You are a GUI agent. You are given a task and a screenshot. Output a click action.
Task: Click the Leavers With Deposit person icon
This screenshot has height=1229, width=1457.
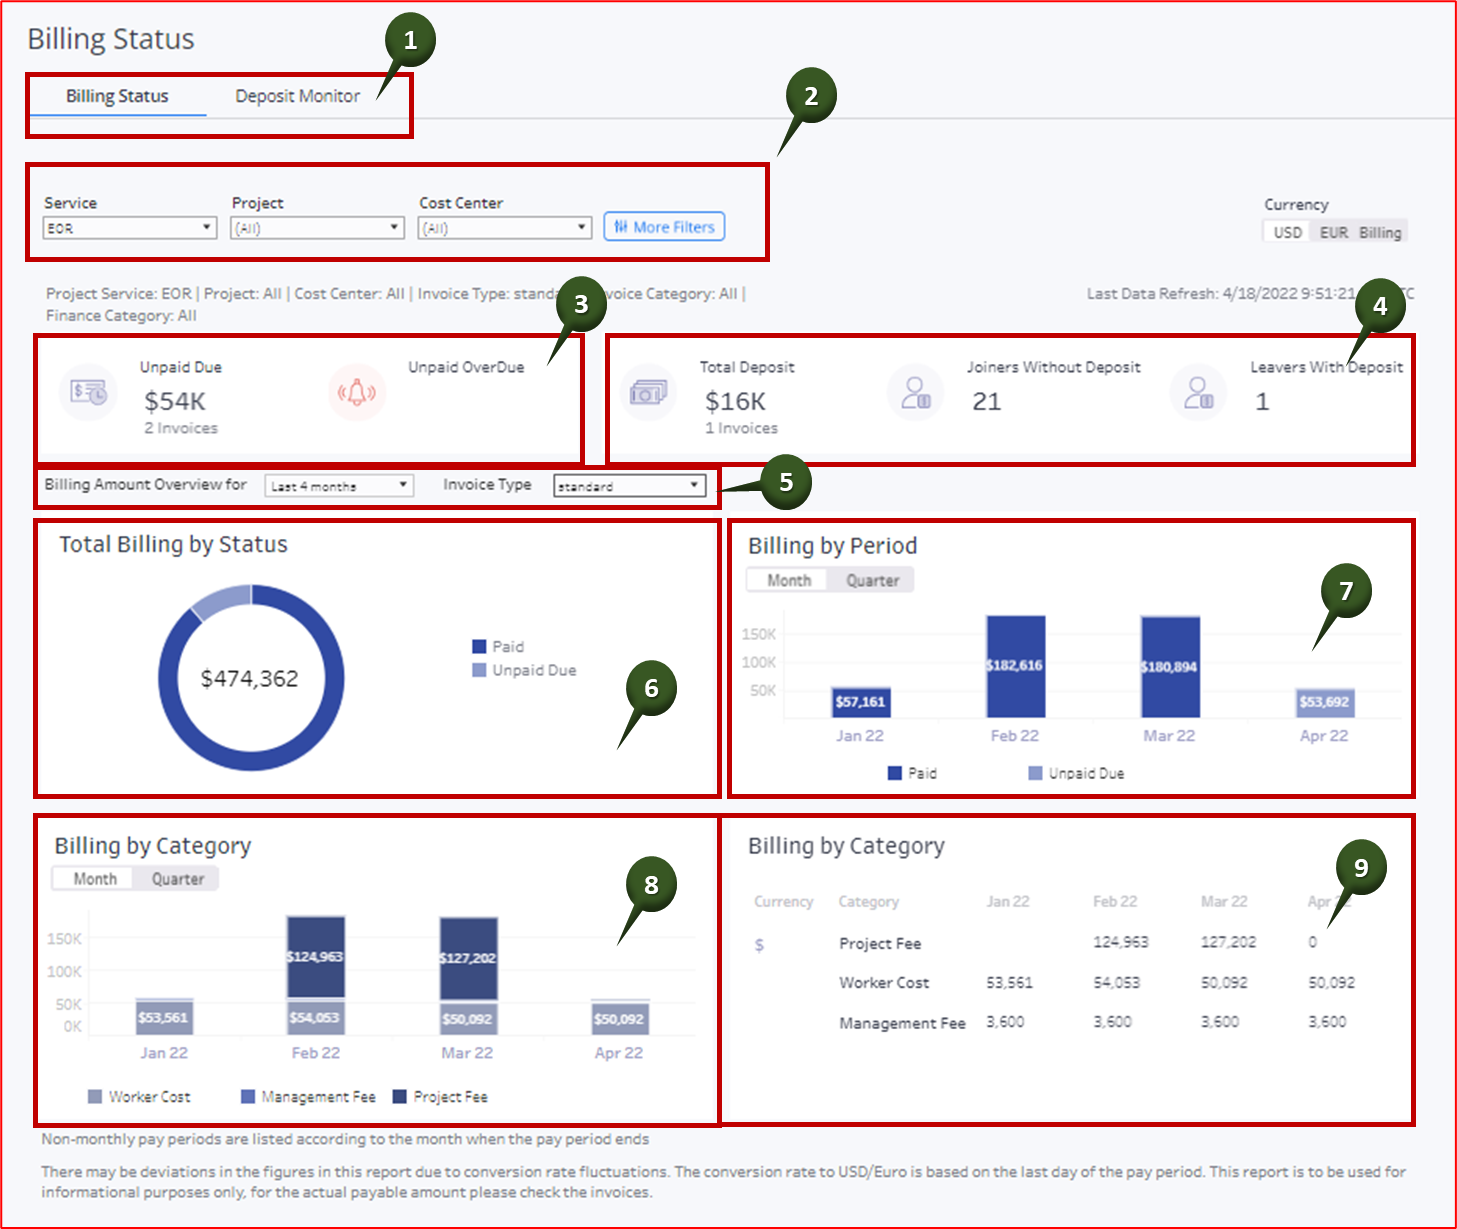click(1199, 392)
